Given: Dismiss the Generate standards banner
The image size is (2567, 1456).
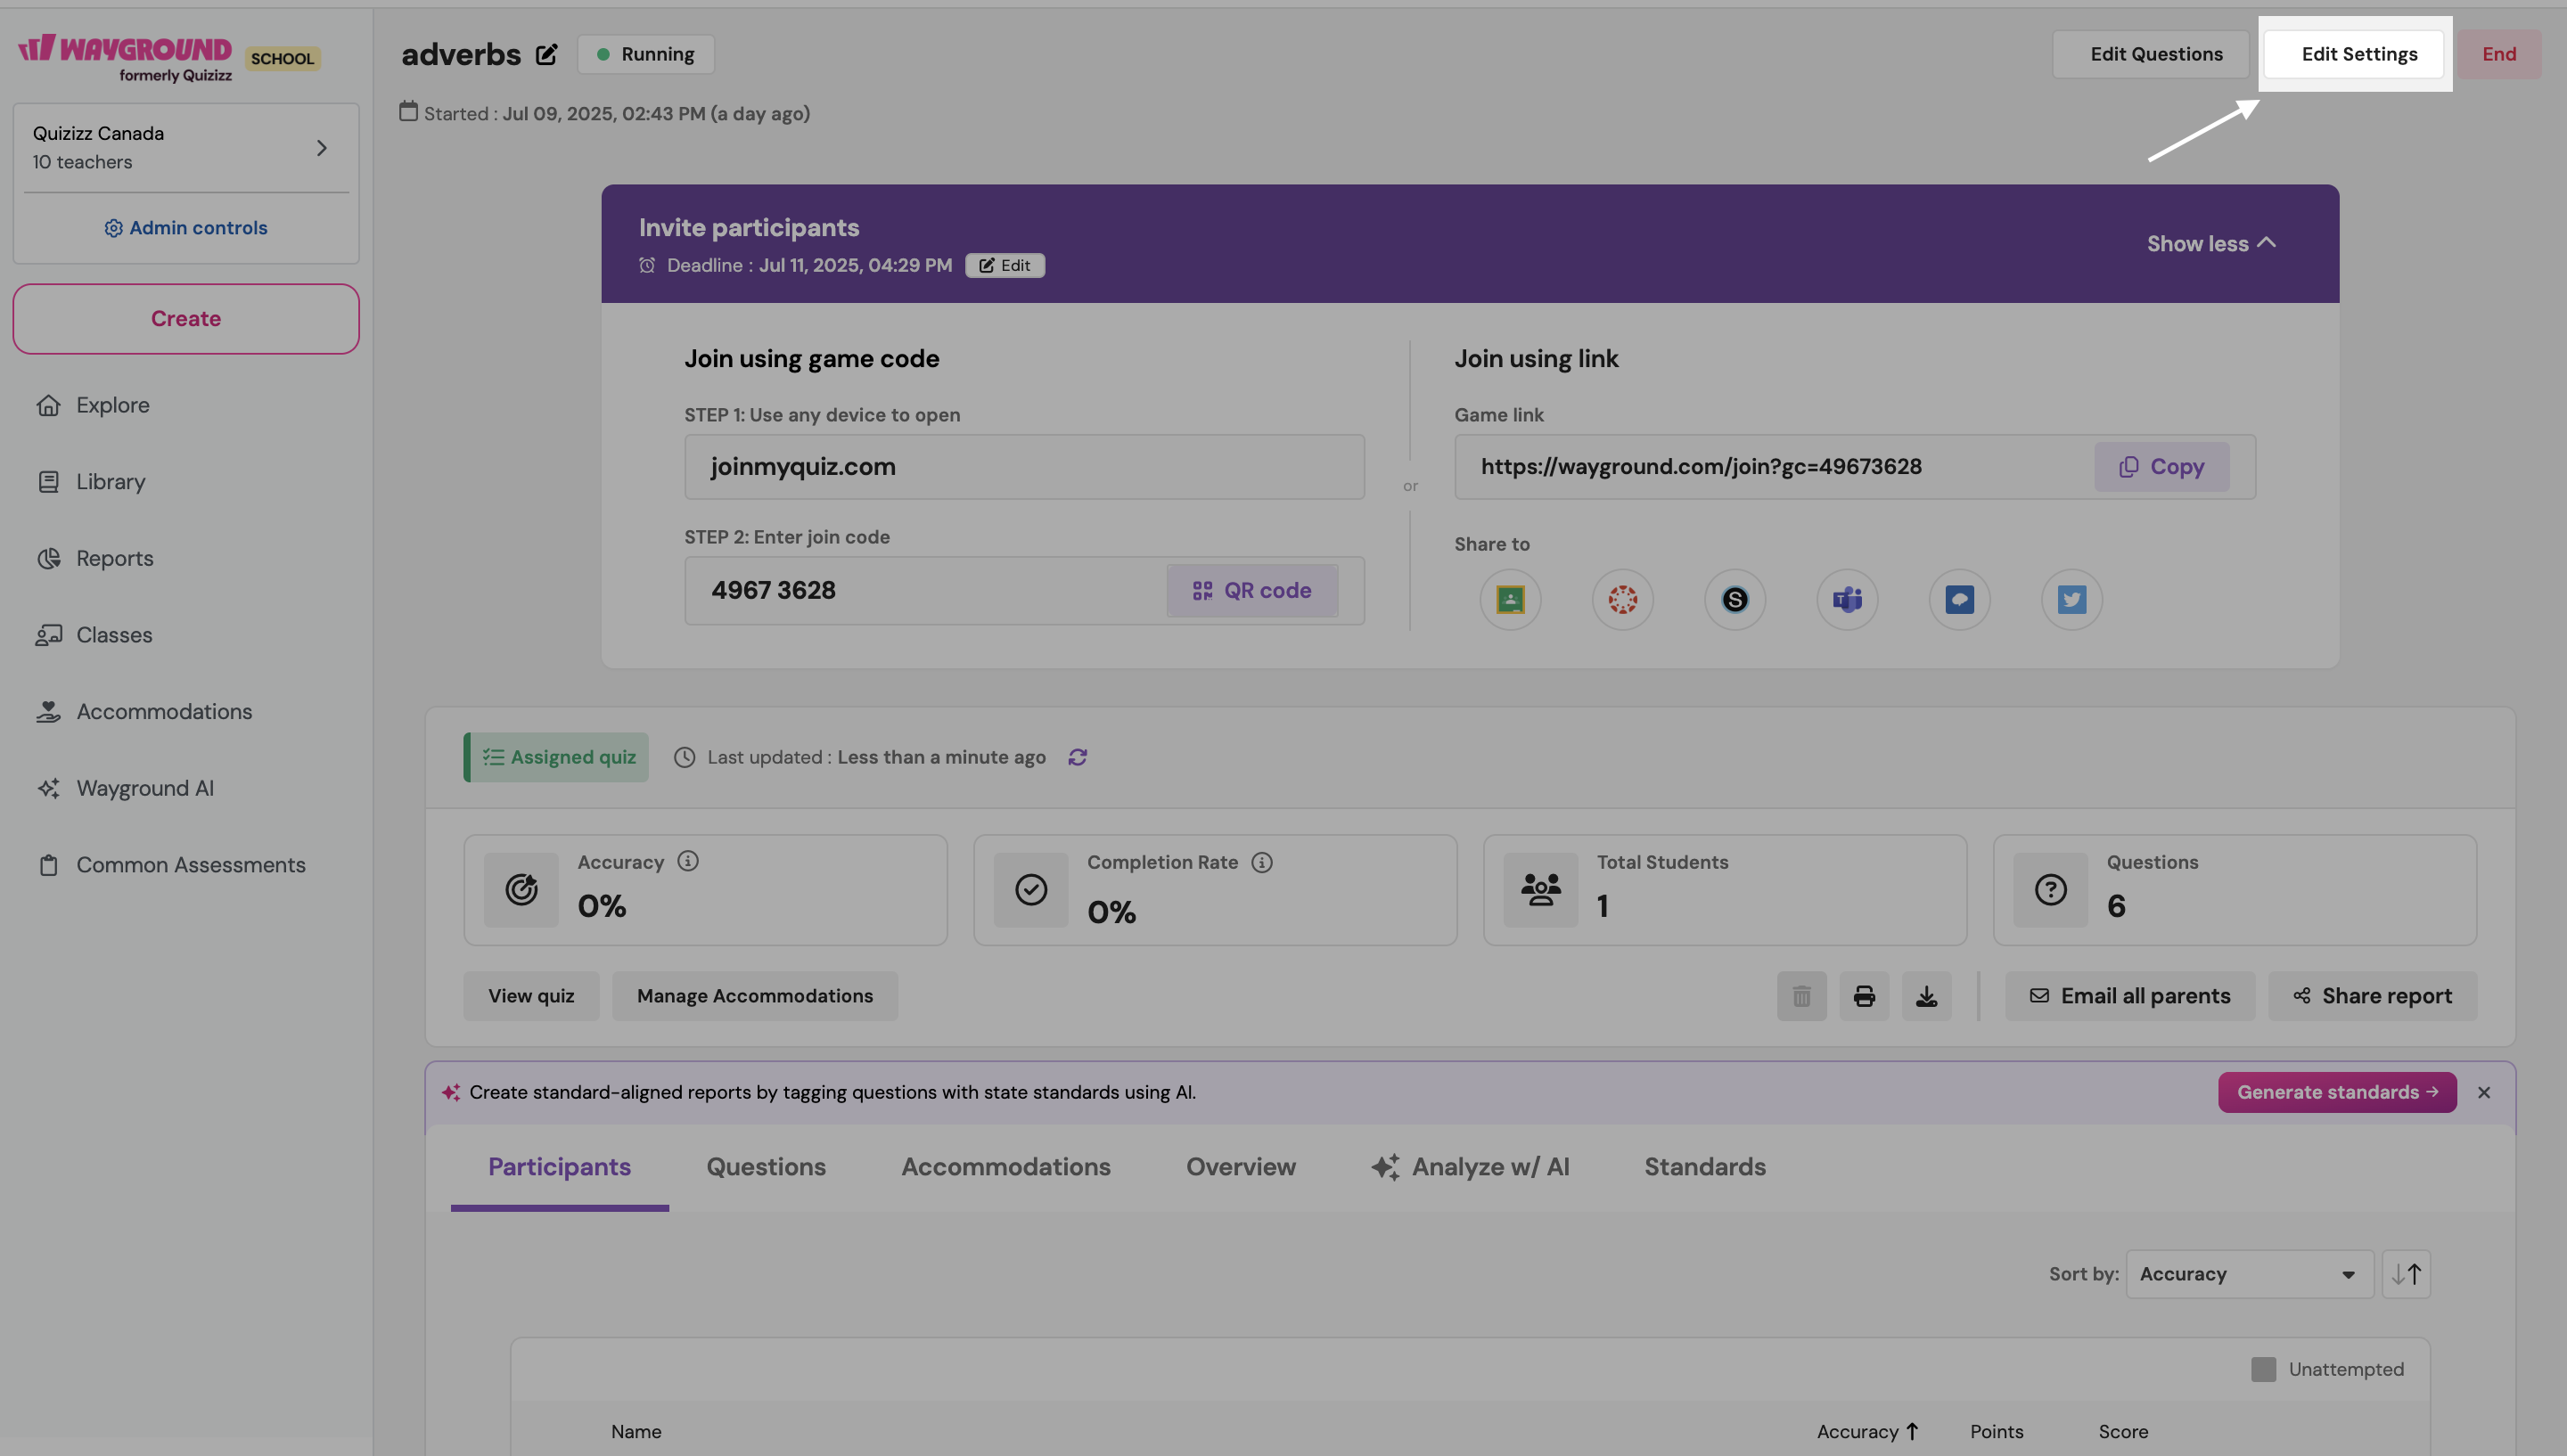Looking at the screenshot, I should (2483, 1092).
